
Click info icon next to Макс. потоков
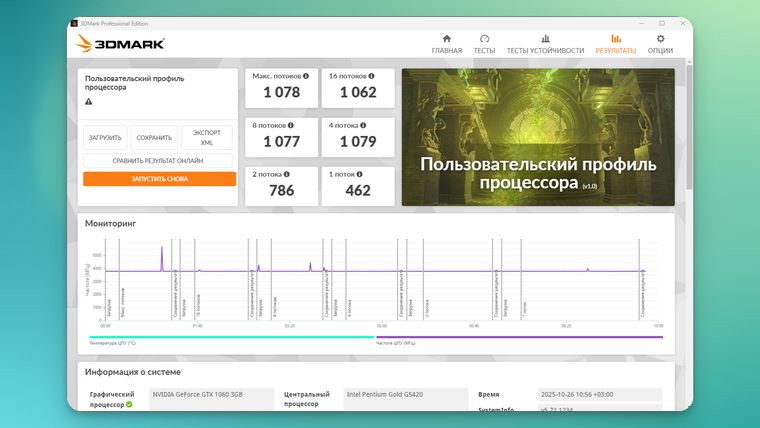point(306,76)
